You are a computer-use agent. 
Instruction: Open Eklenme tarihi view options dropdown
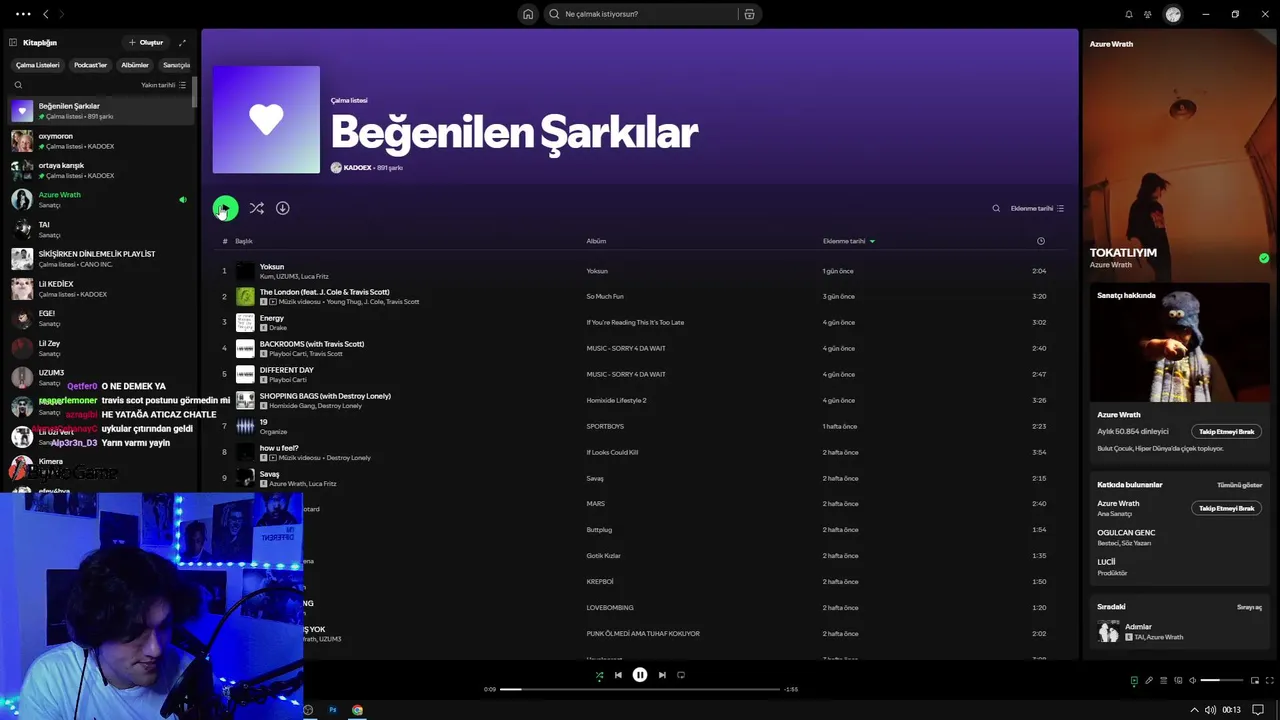click(1037, 208)
